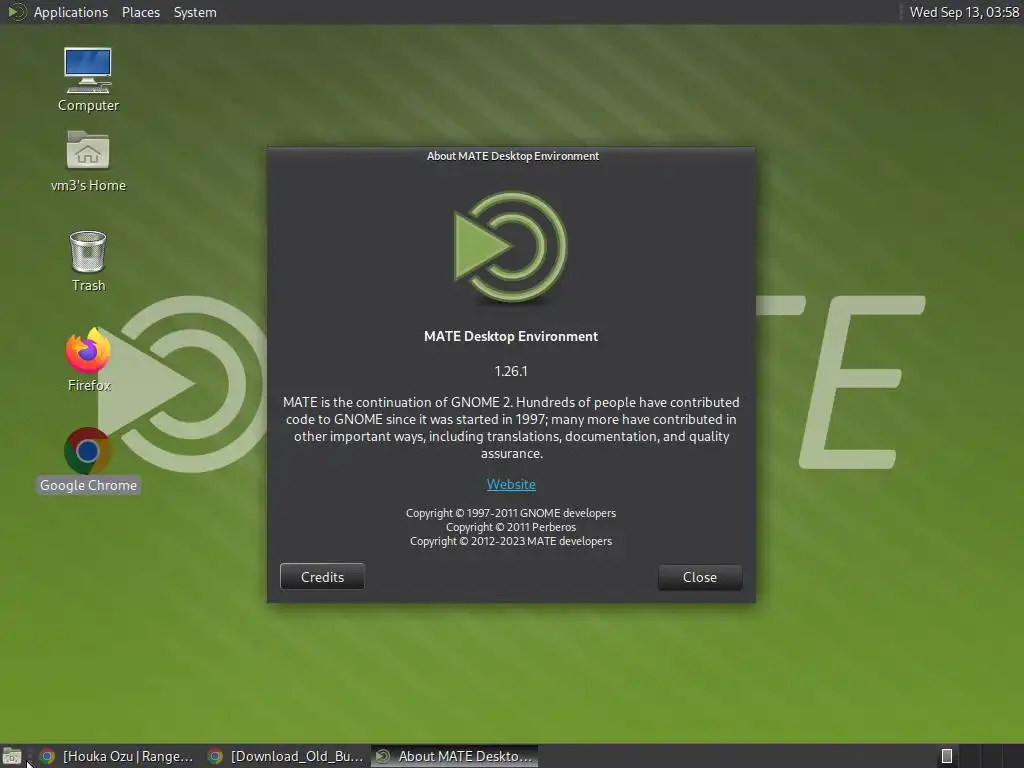Click 'Copyright © 2011 Perberos' text
The height and width of the screenshot is (768, 1024).
511,527
